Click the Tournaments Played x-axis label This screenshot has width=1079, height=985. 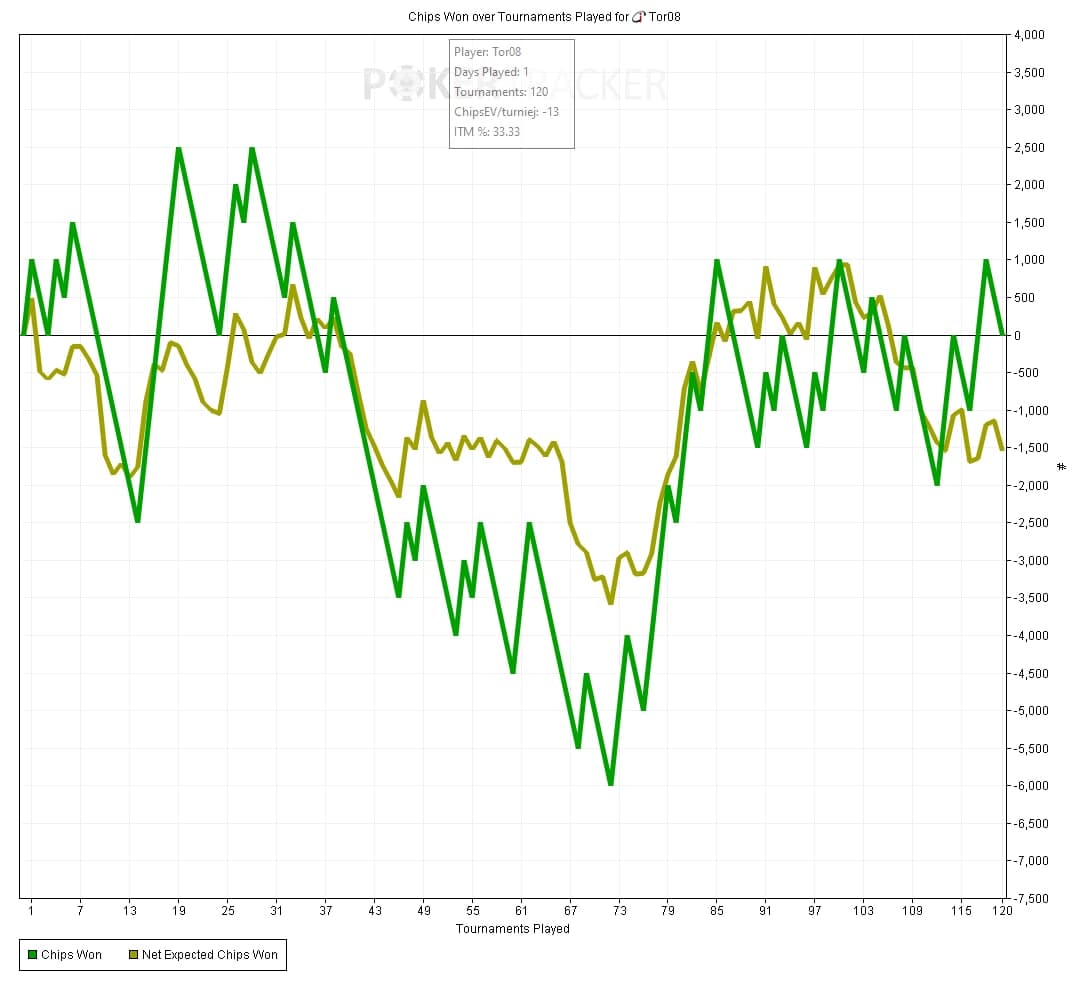tap(513, 929)
